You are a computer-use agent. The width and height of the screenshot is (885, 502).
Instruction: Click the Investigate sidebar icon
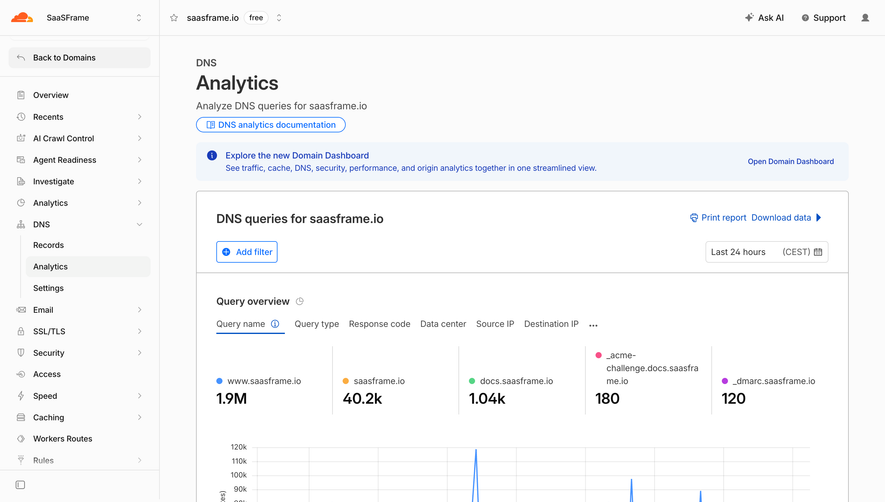(21, 181)
